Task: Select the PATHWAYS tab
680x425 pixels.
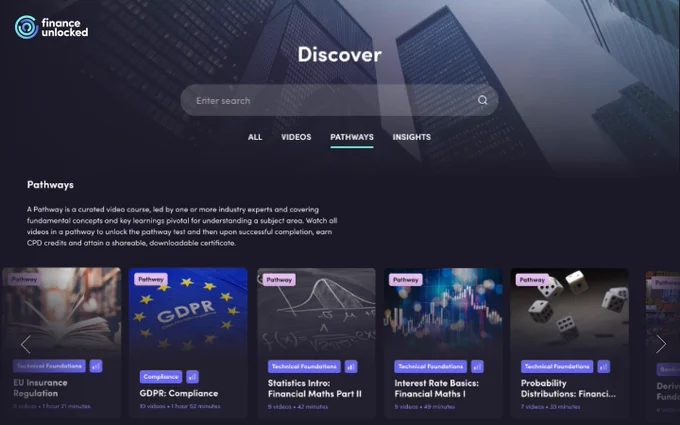Action: (352, 137)
